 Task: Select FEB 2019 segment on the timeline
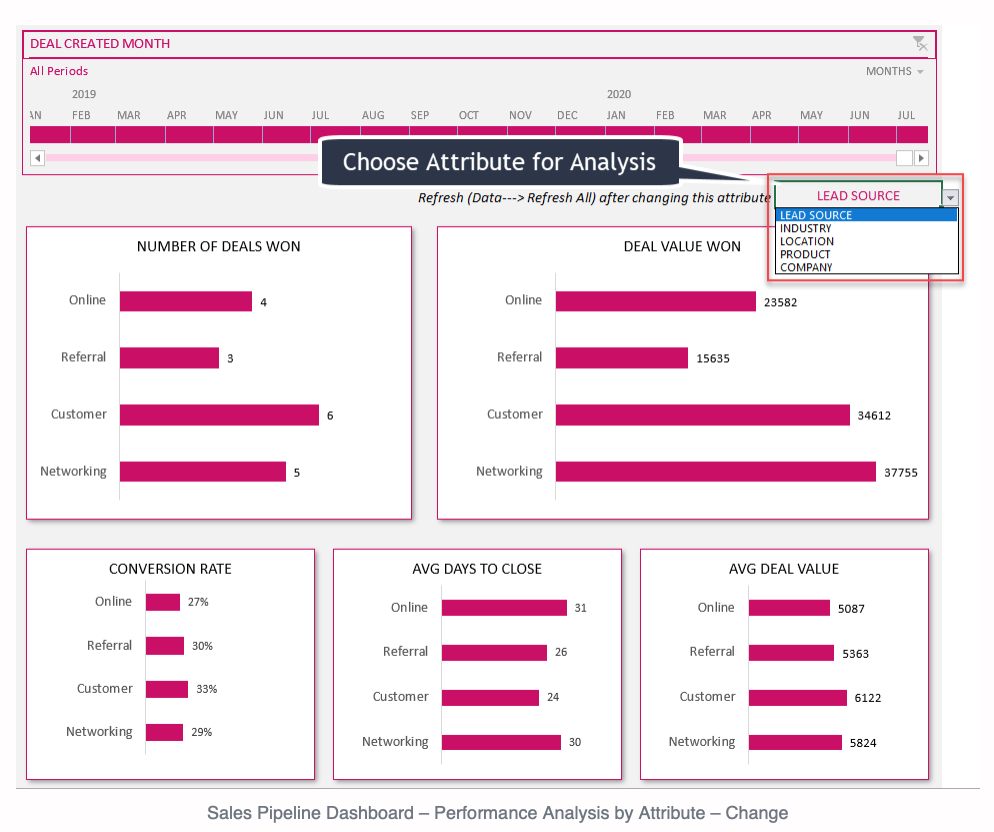93,134
